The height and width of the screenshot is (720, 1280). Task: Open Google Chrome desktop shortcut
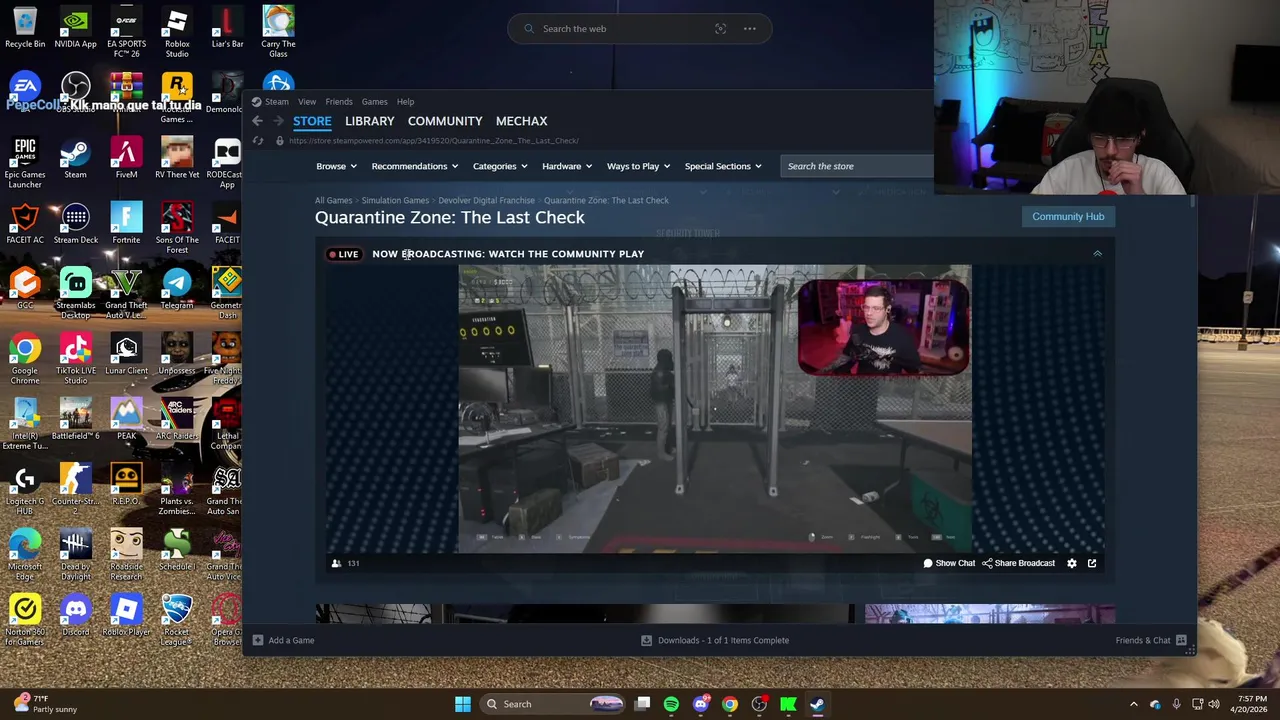point(25,360)
